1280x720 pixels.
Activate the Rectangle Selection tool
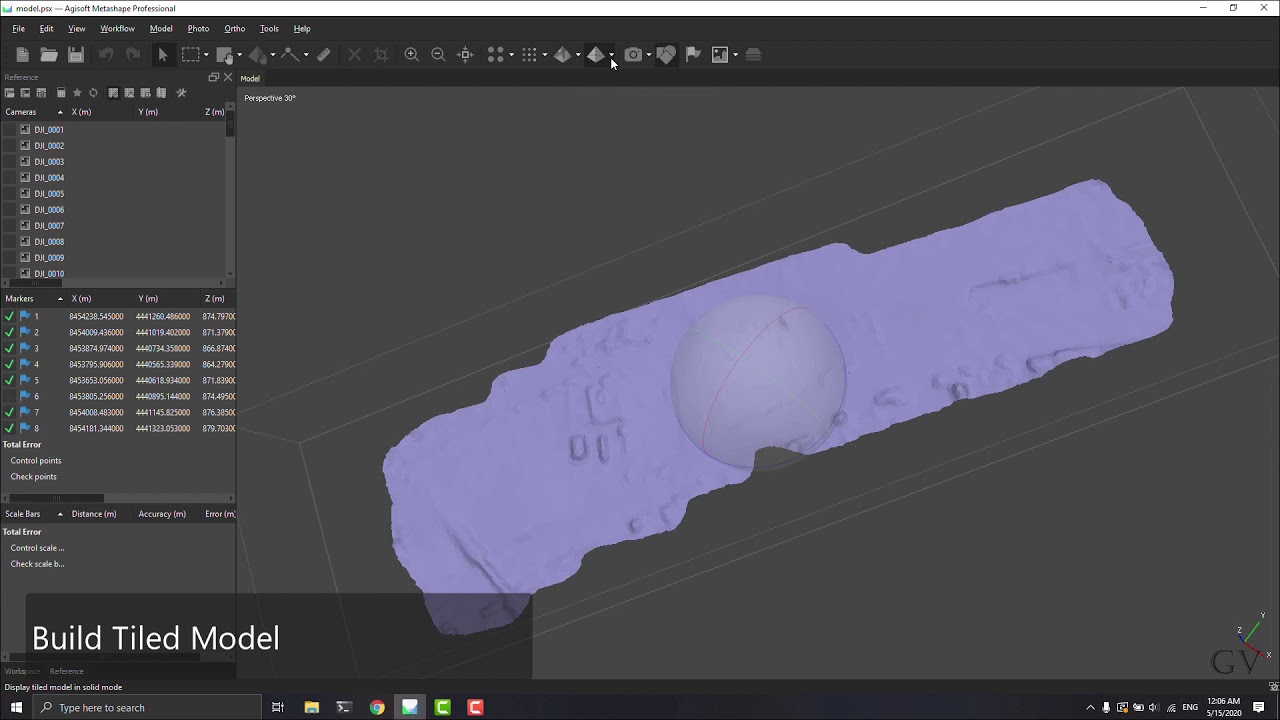coord(190,55)
